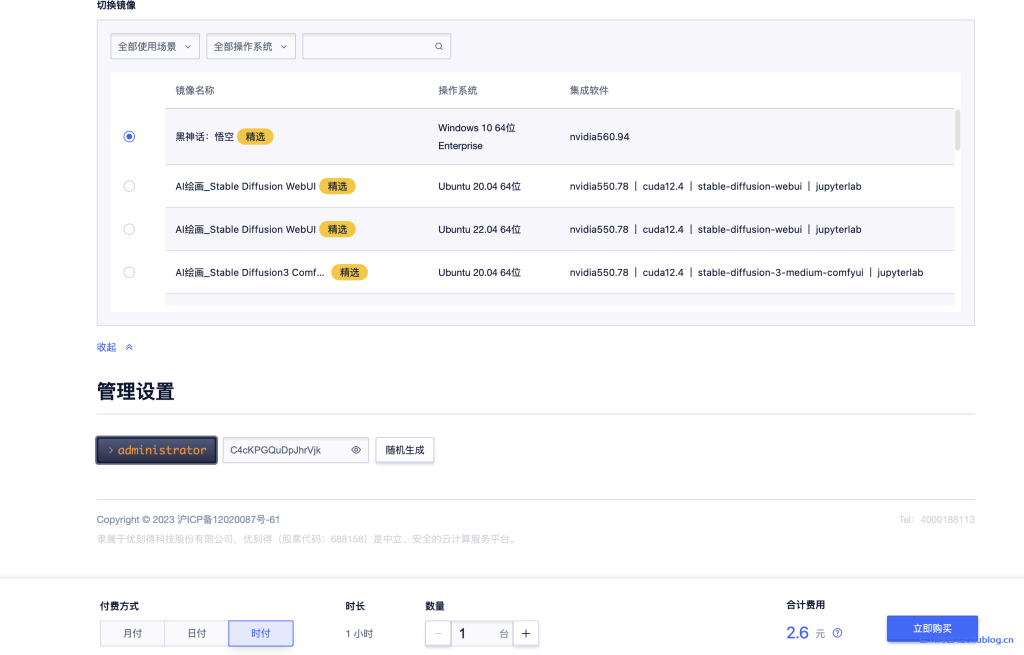1024x655 pixels.
Task: Generate a random password with 随机生成
Action: click(x=404, y=450)
